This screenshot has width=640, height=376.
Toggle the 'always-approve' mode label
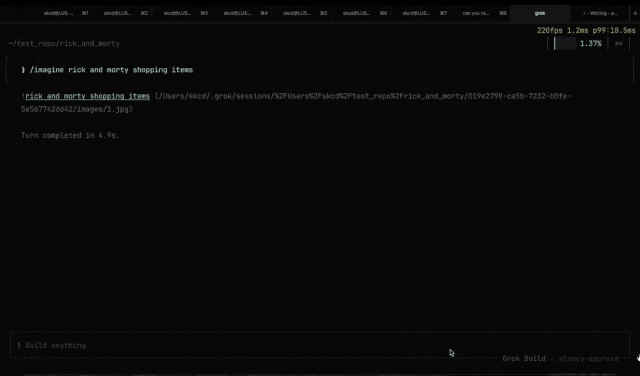589,358
